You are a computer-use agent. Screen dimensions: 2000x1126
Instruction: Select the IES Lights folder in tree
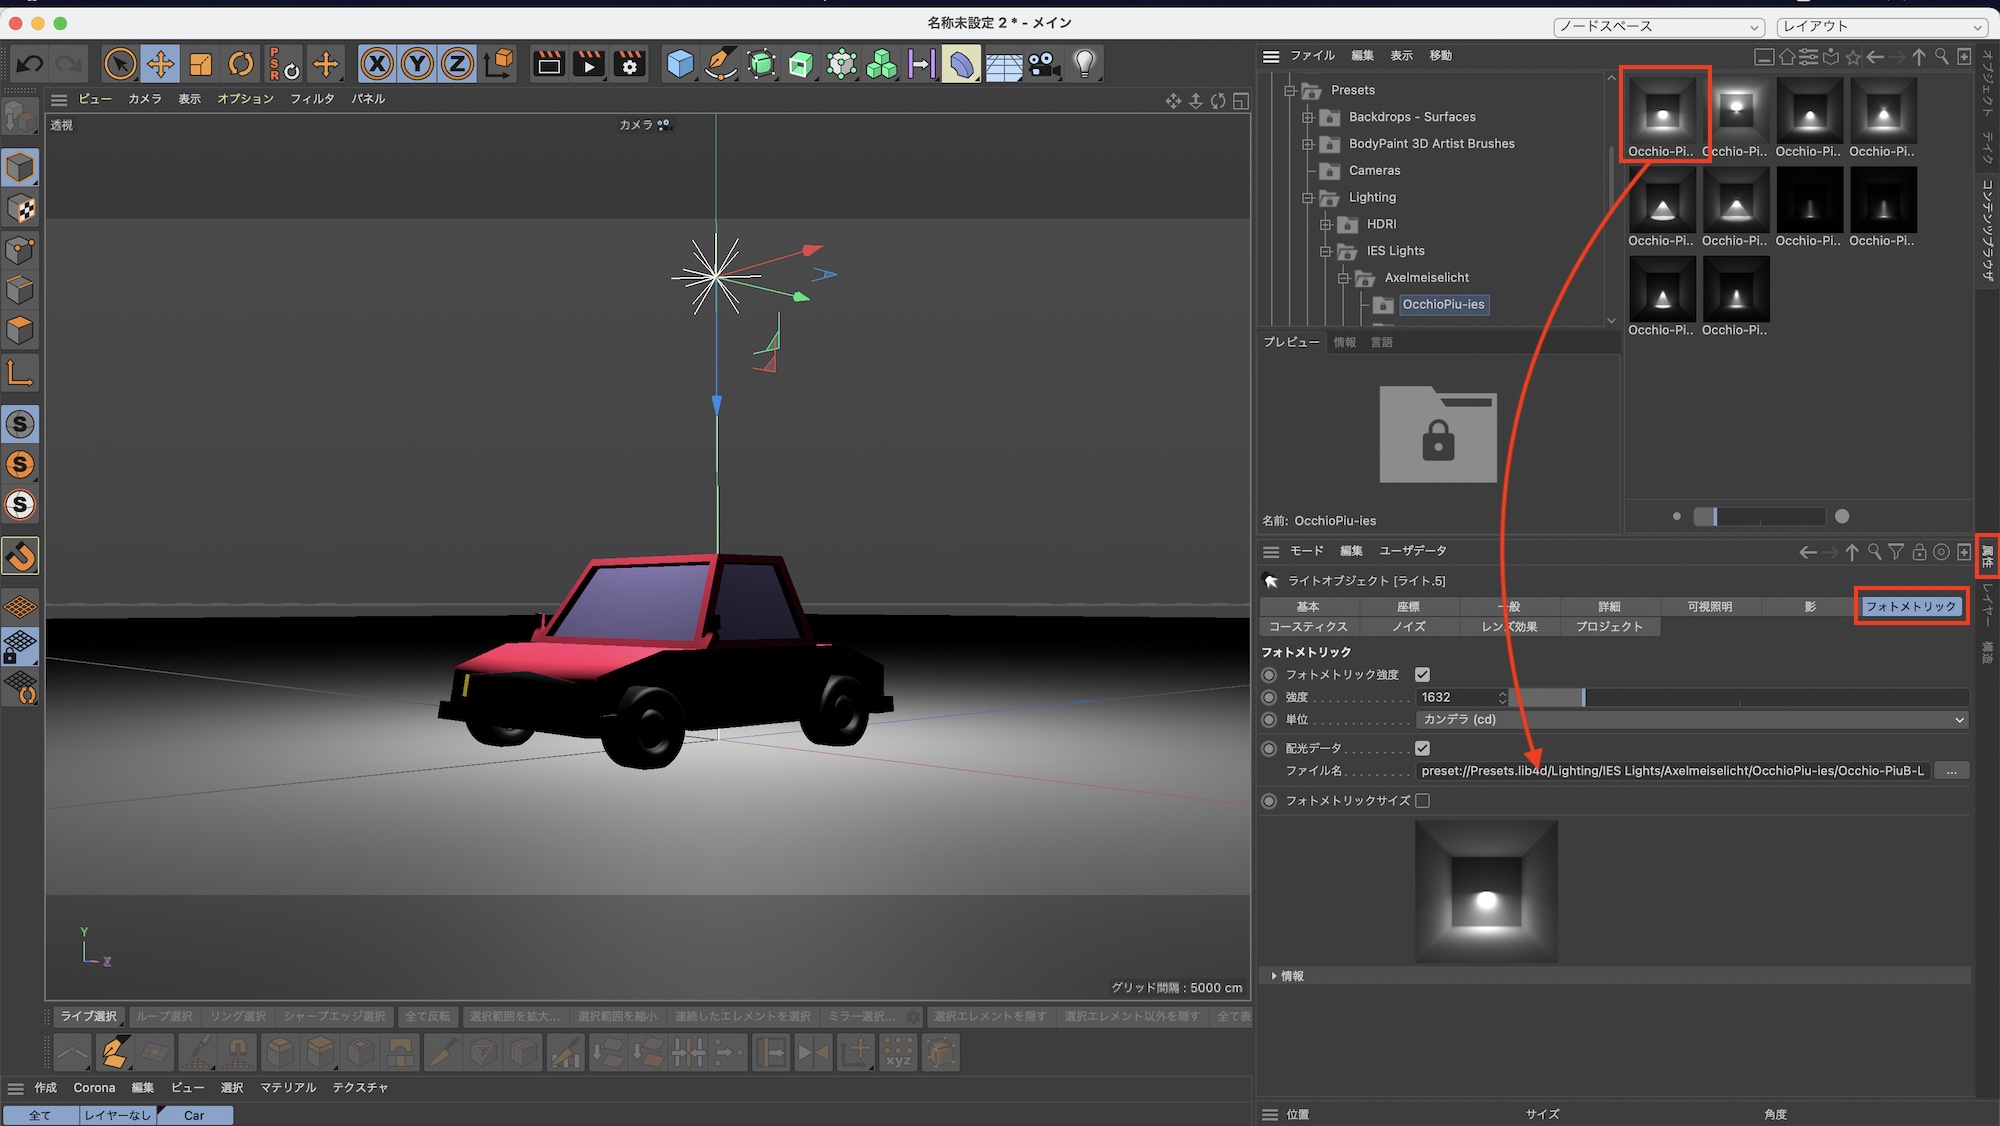click(1395, 251)
